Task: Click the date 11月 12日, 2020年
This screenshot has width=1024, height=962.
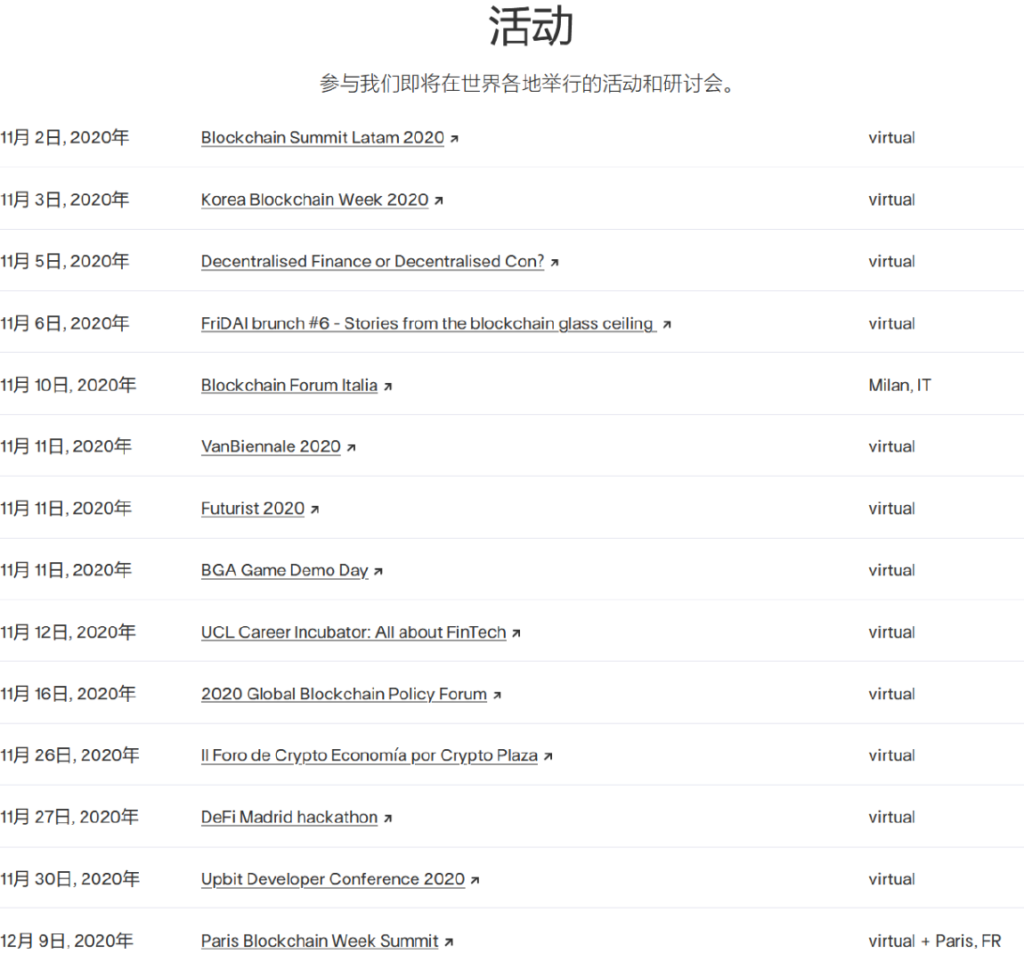Action: (x=68, y=632)
